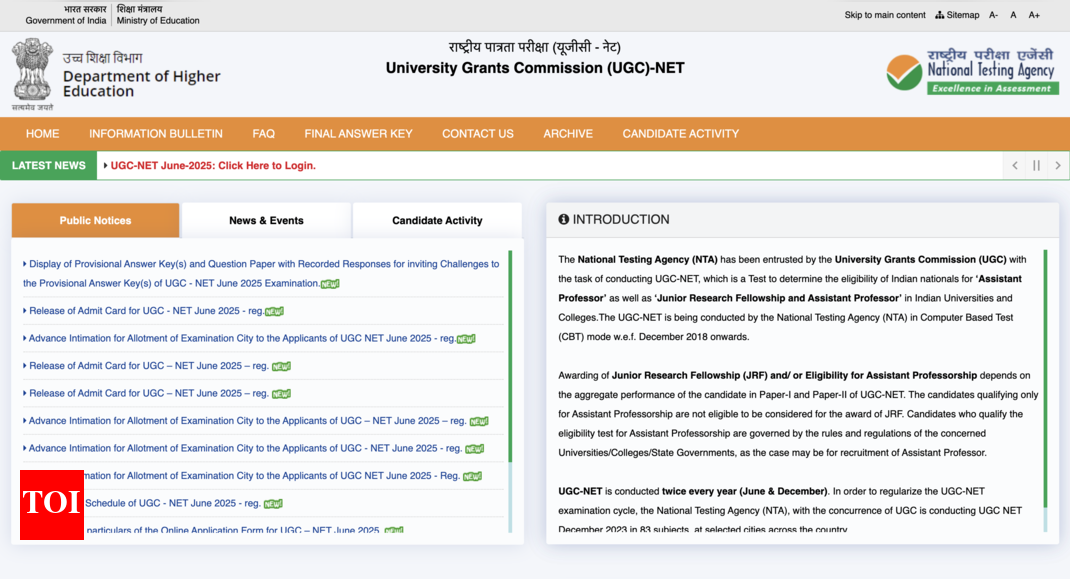
Task: Pause the latest news ticker
Action: (1036, 165)
